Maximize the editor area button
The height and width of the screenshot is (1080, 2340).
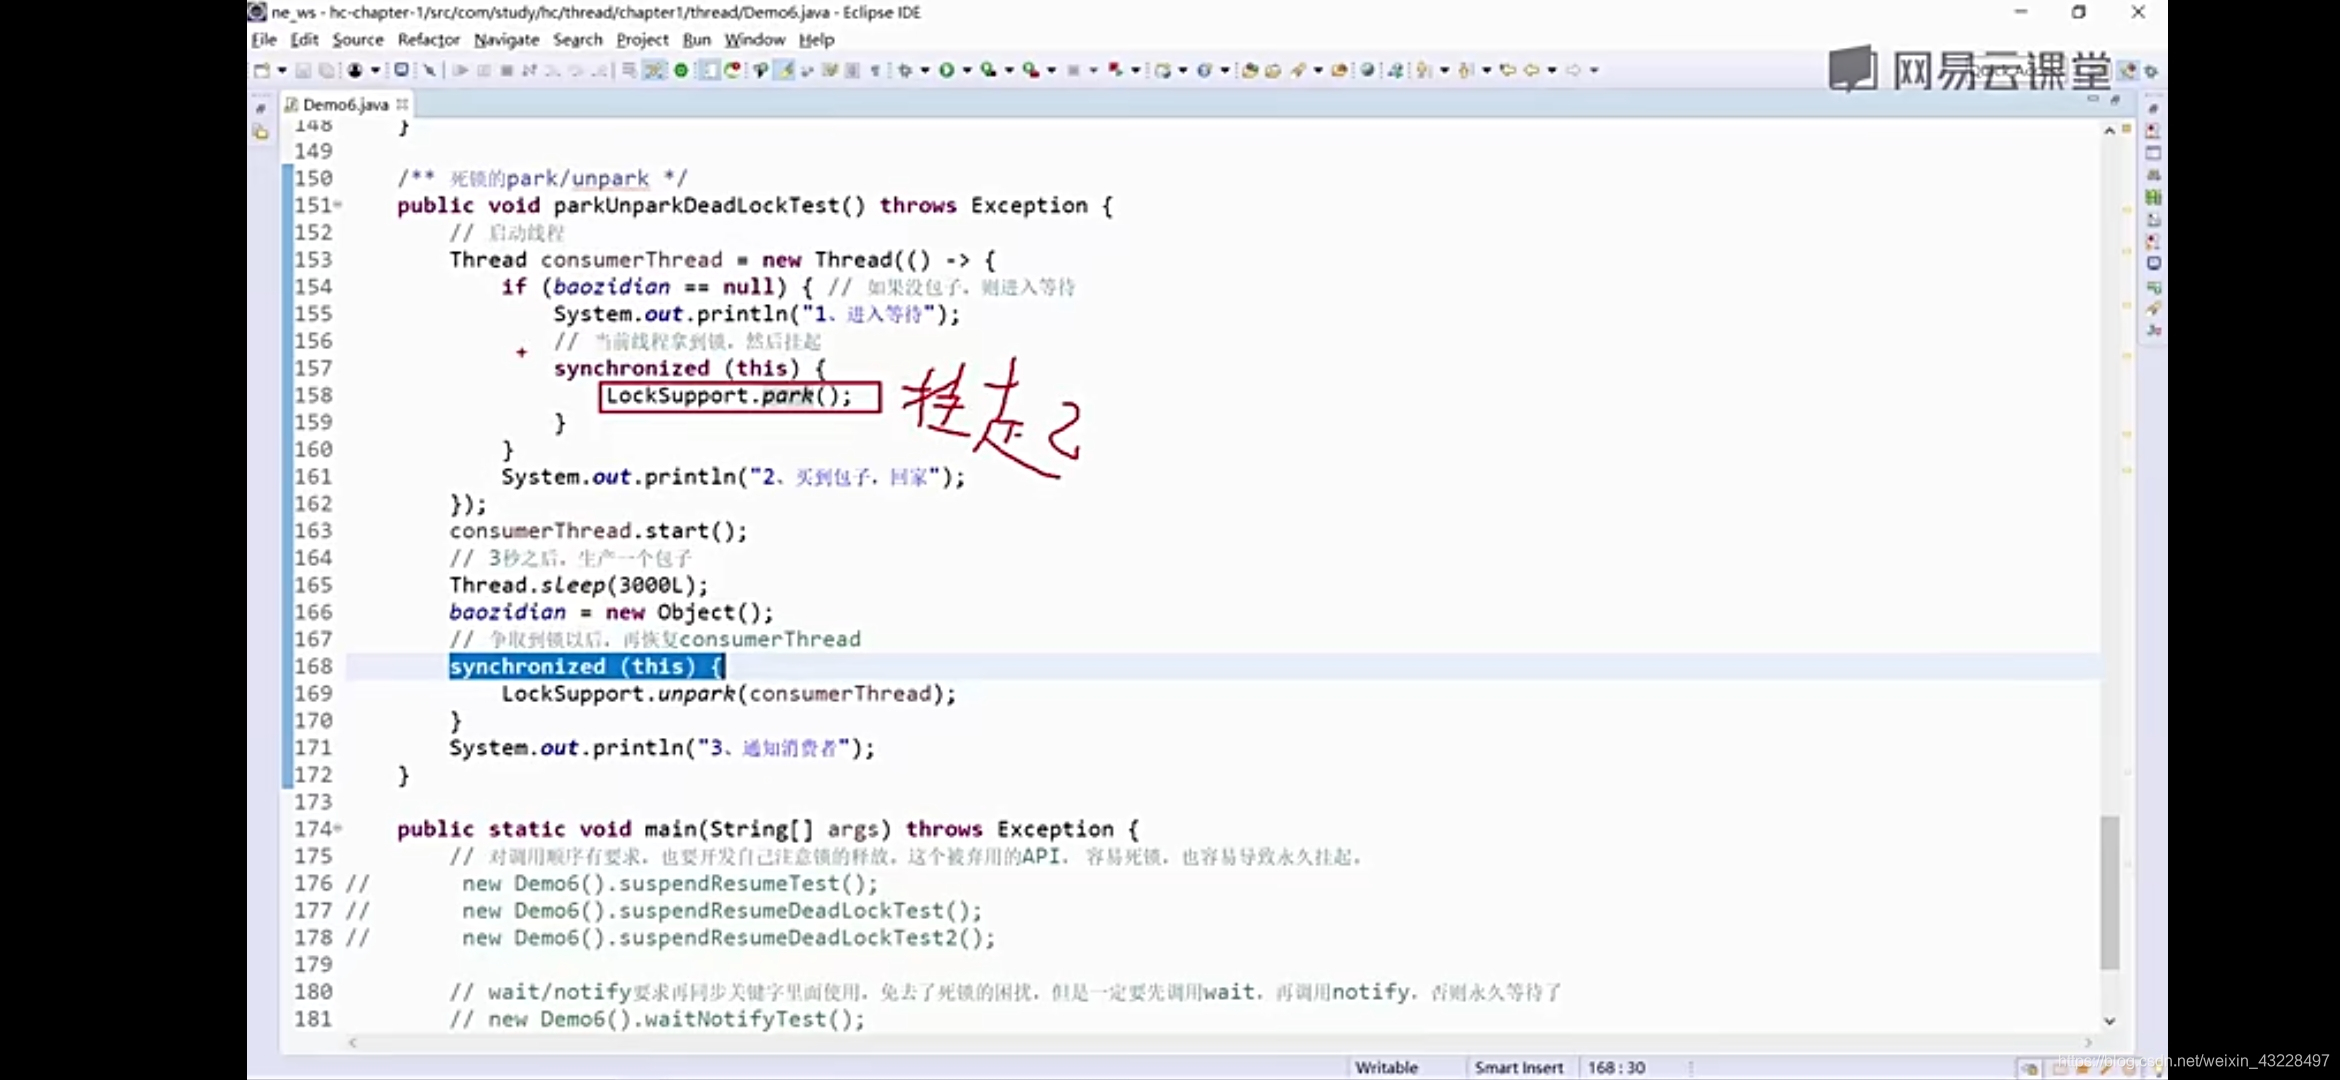(x=2115, y=100)
